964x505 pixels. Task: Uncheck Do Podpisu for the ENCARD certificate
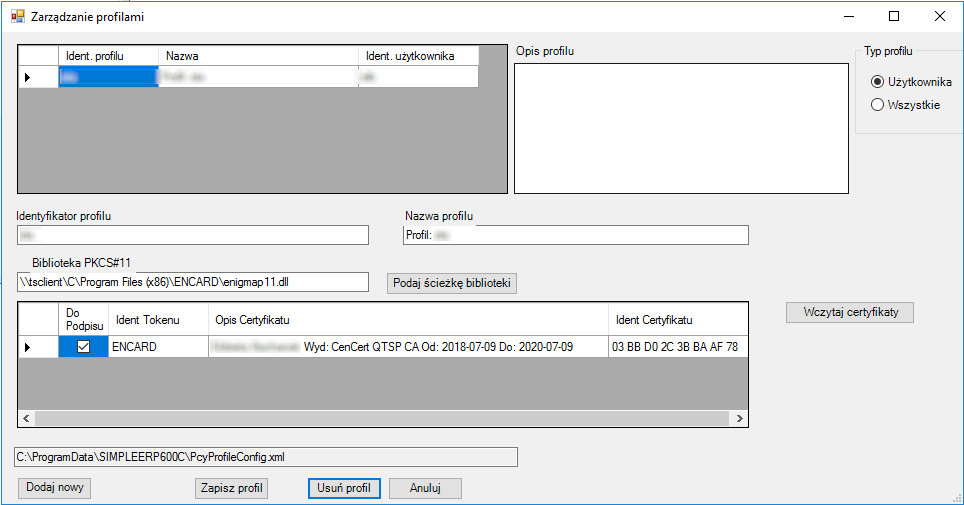pos(84,347)
